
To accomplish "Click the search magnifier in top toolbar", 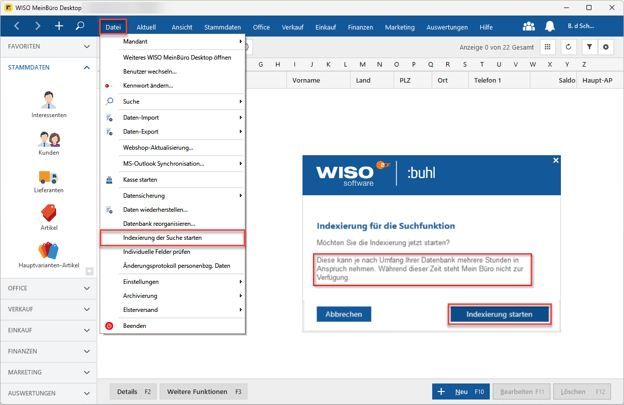I will pos(80,26).
